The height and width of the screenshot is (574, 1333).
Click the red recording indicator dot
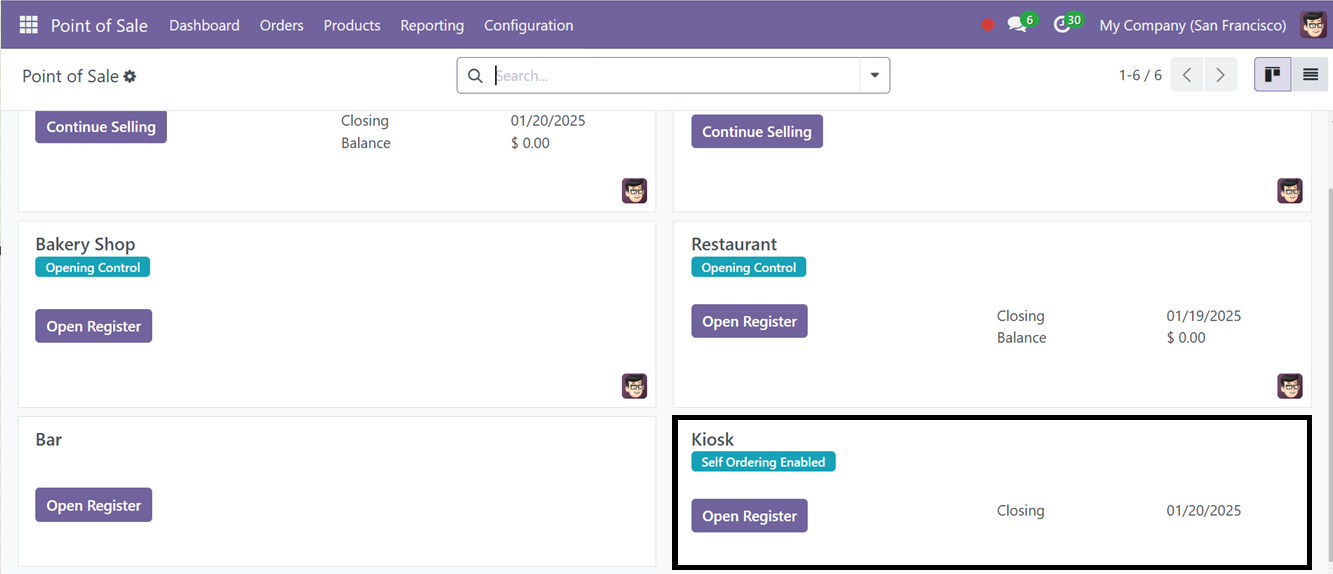(x=988, y=25)
